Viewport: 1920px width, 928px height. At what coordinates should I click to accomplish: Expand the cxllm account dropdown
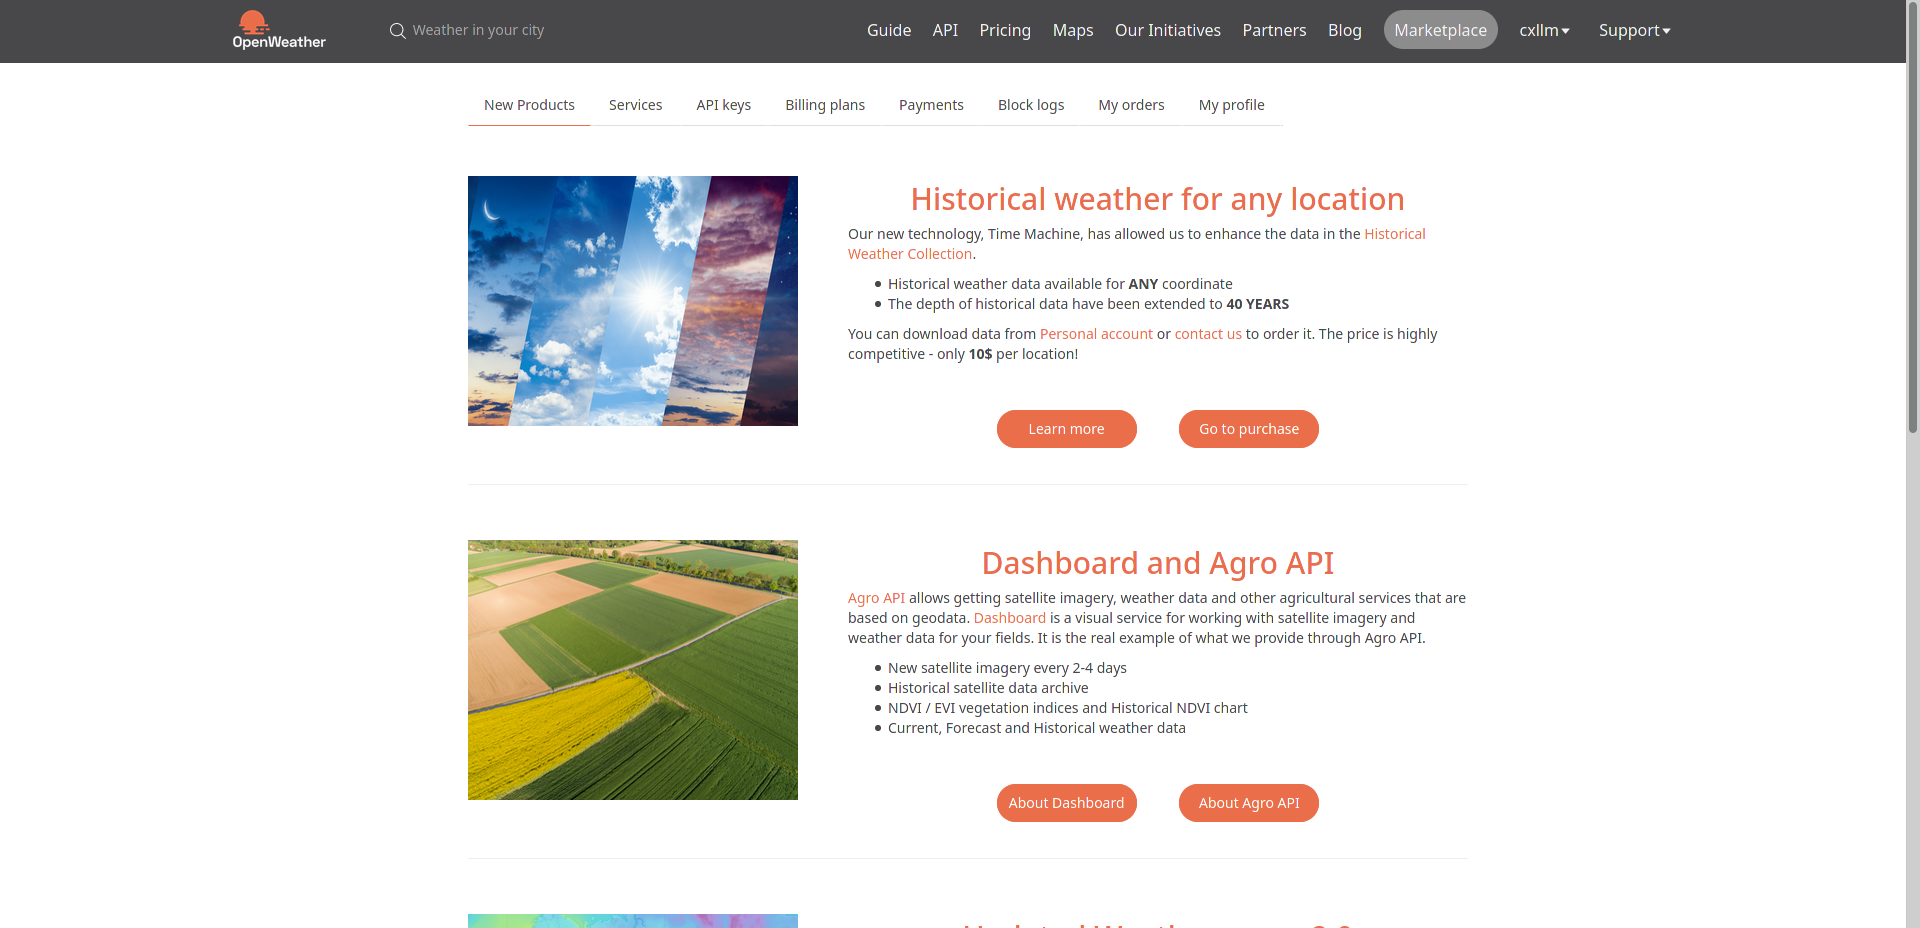[x=1543, y=31]
